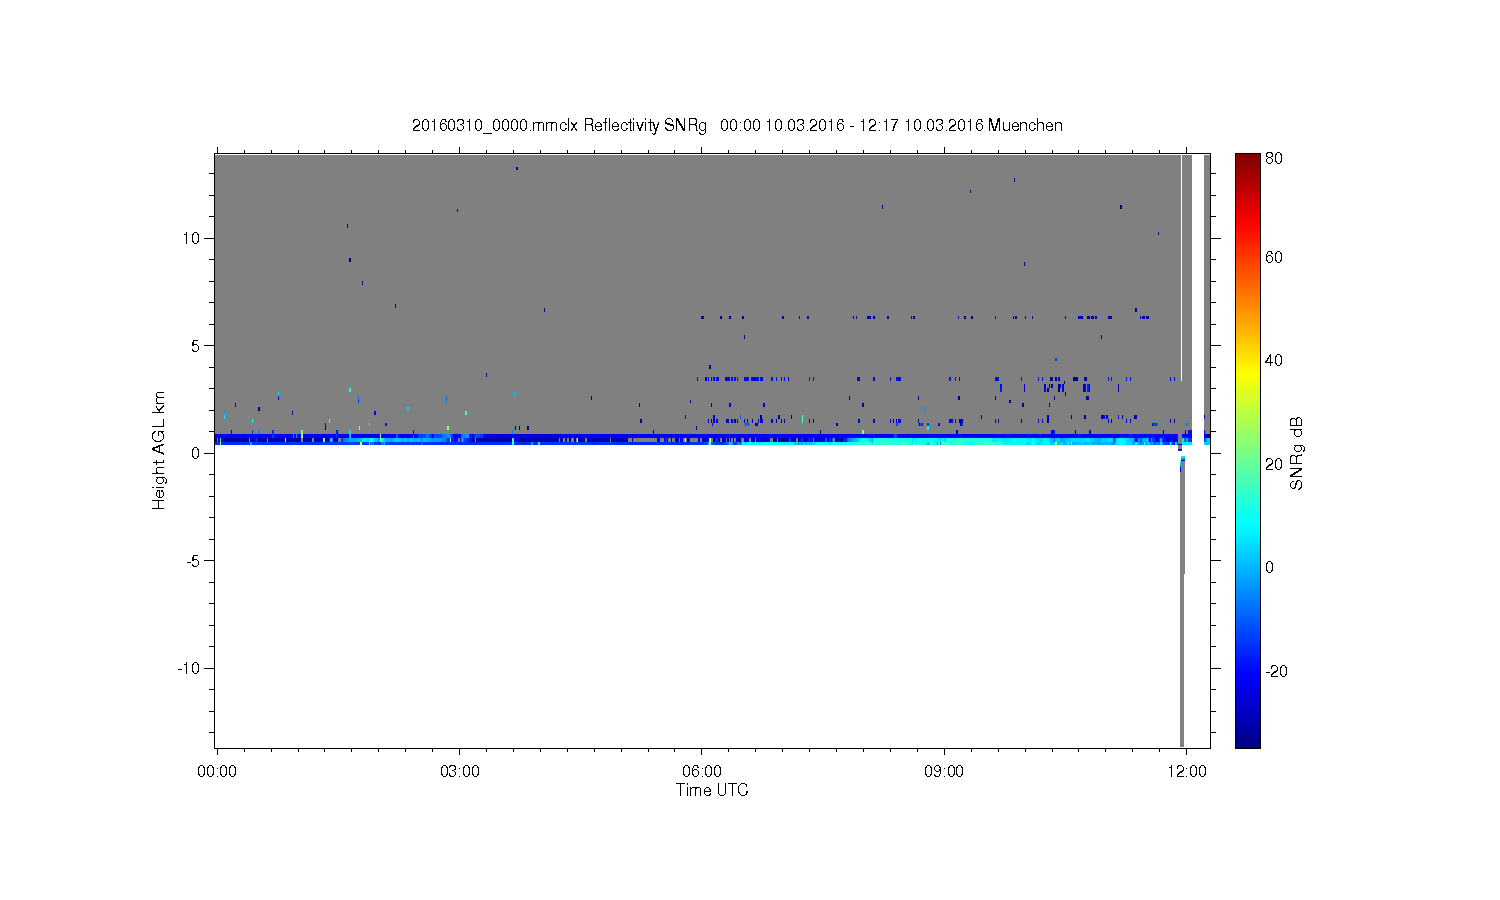Viewport: 1500px width, 900px height.
Task: Click the height axis tick label 5
Action: (197, 346)
